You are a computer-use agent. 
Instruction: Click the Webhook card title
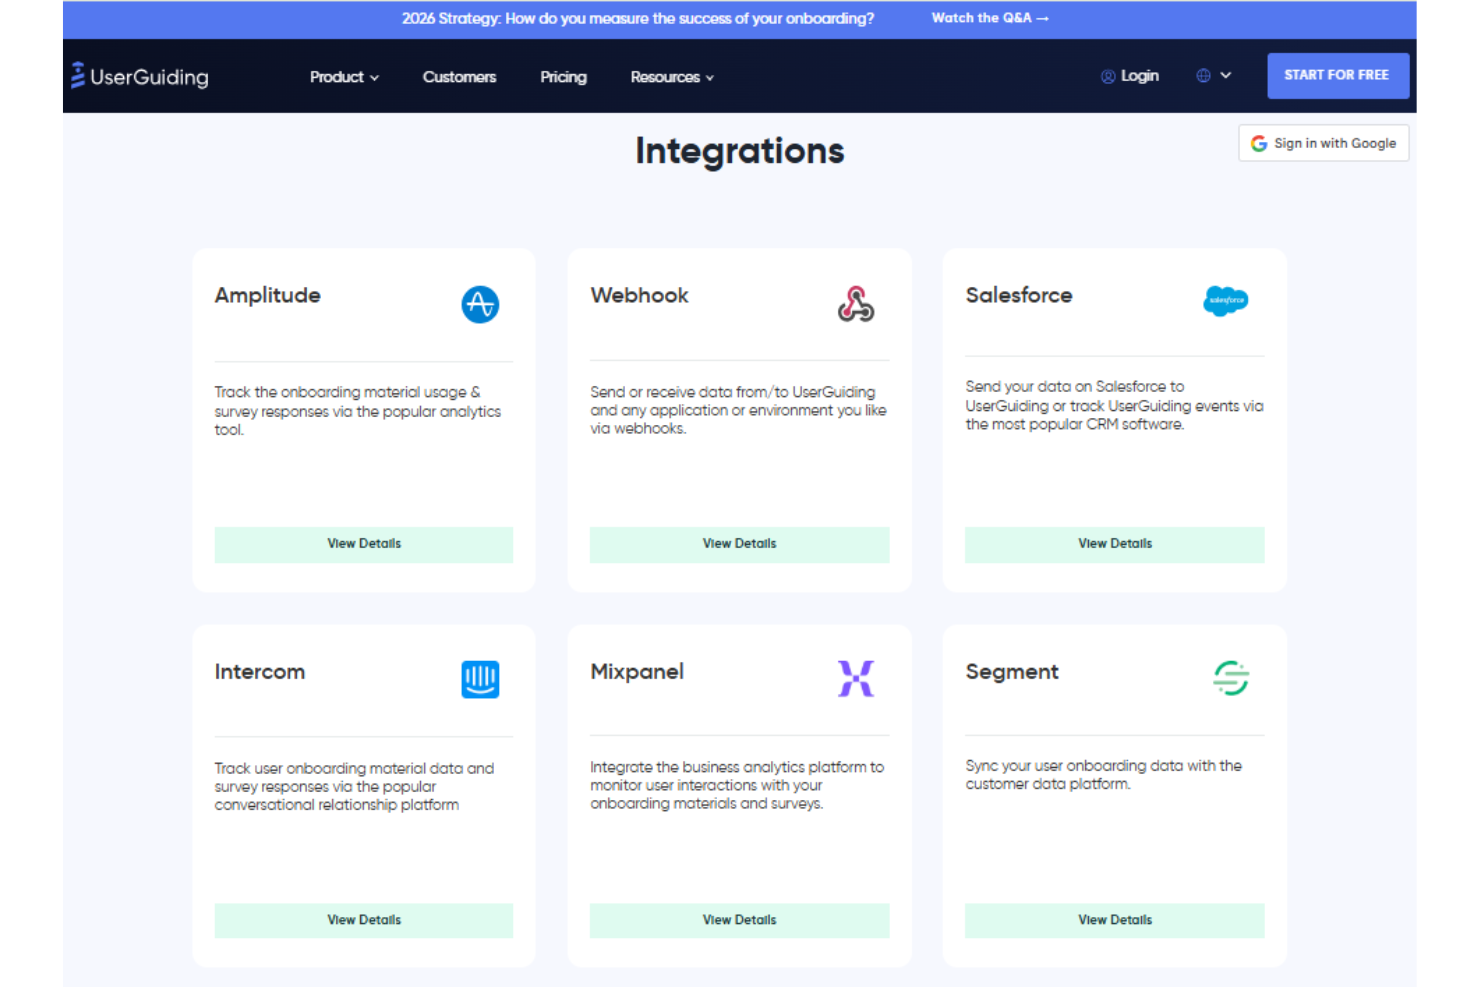point(639,295)
